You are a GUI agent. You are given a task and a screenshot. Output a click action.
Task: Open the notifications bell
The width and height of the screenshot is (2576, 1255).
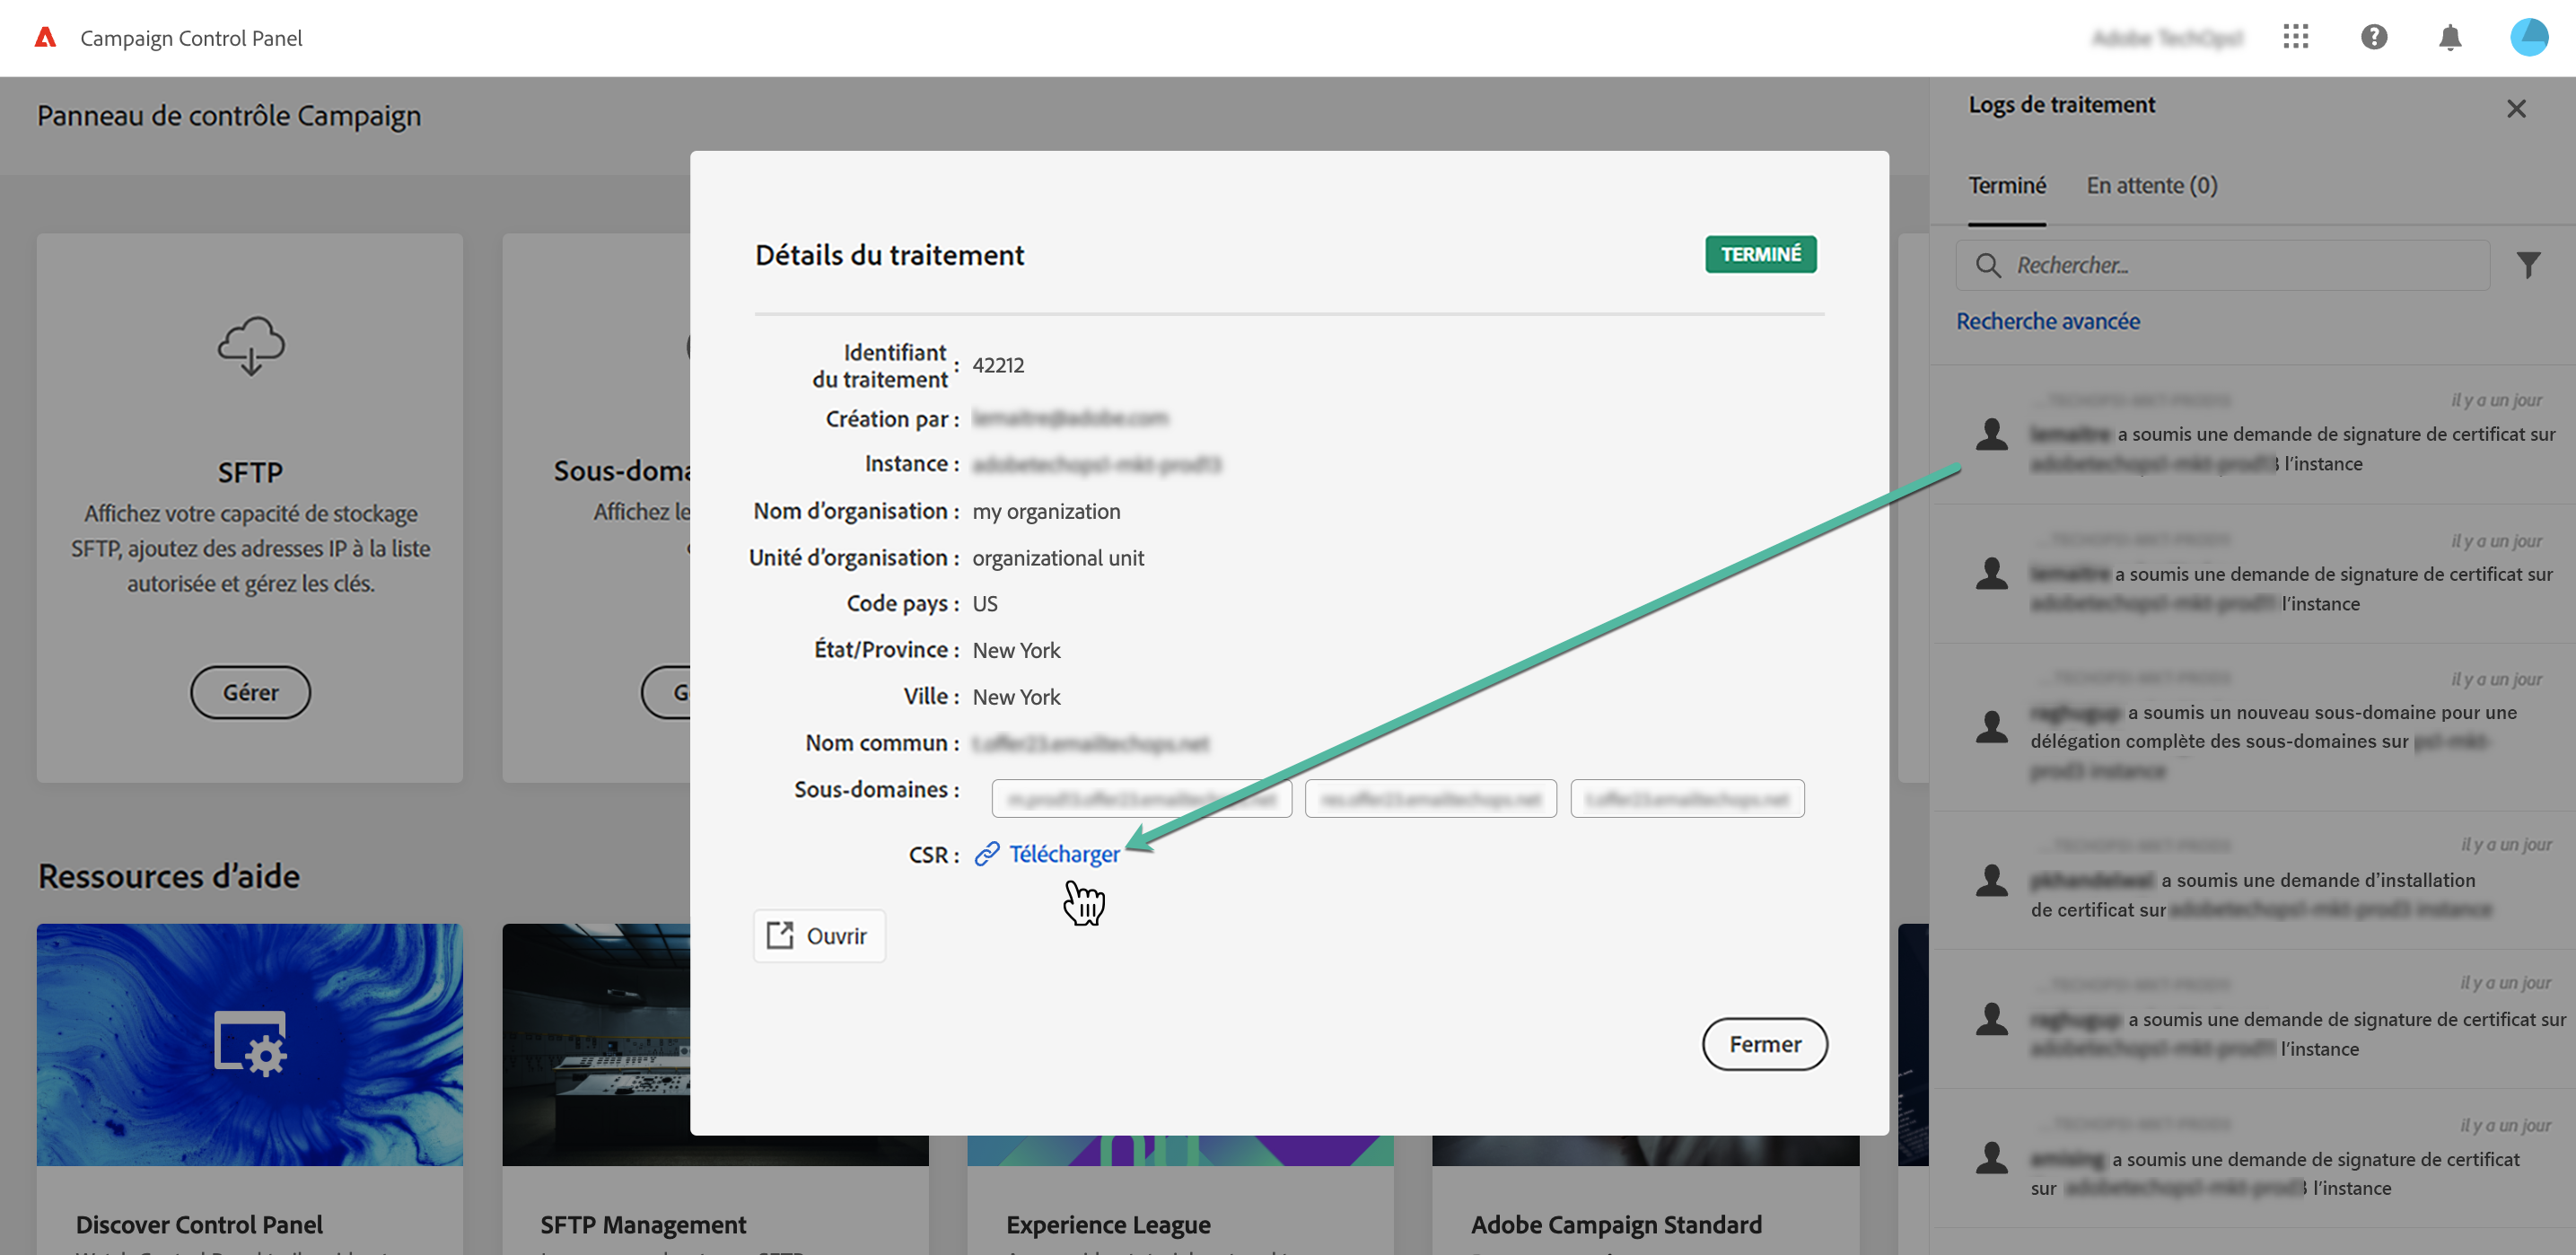[x=2450, y=38]
